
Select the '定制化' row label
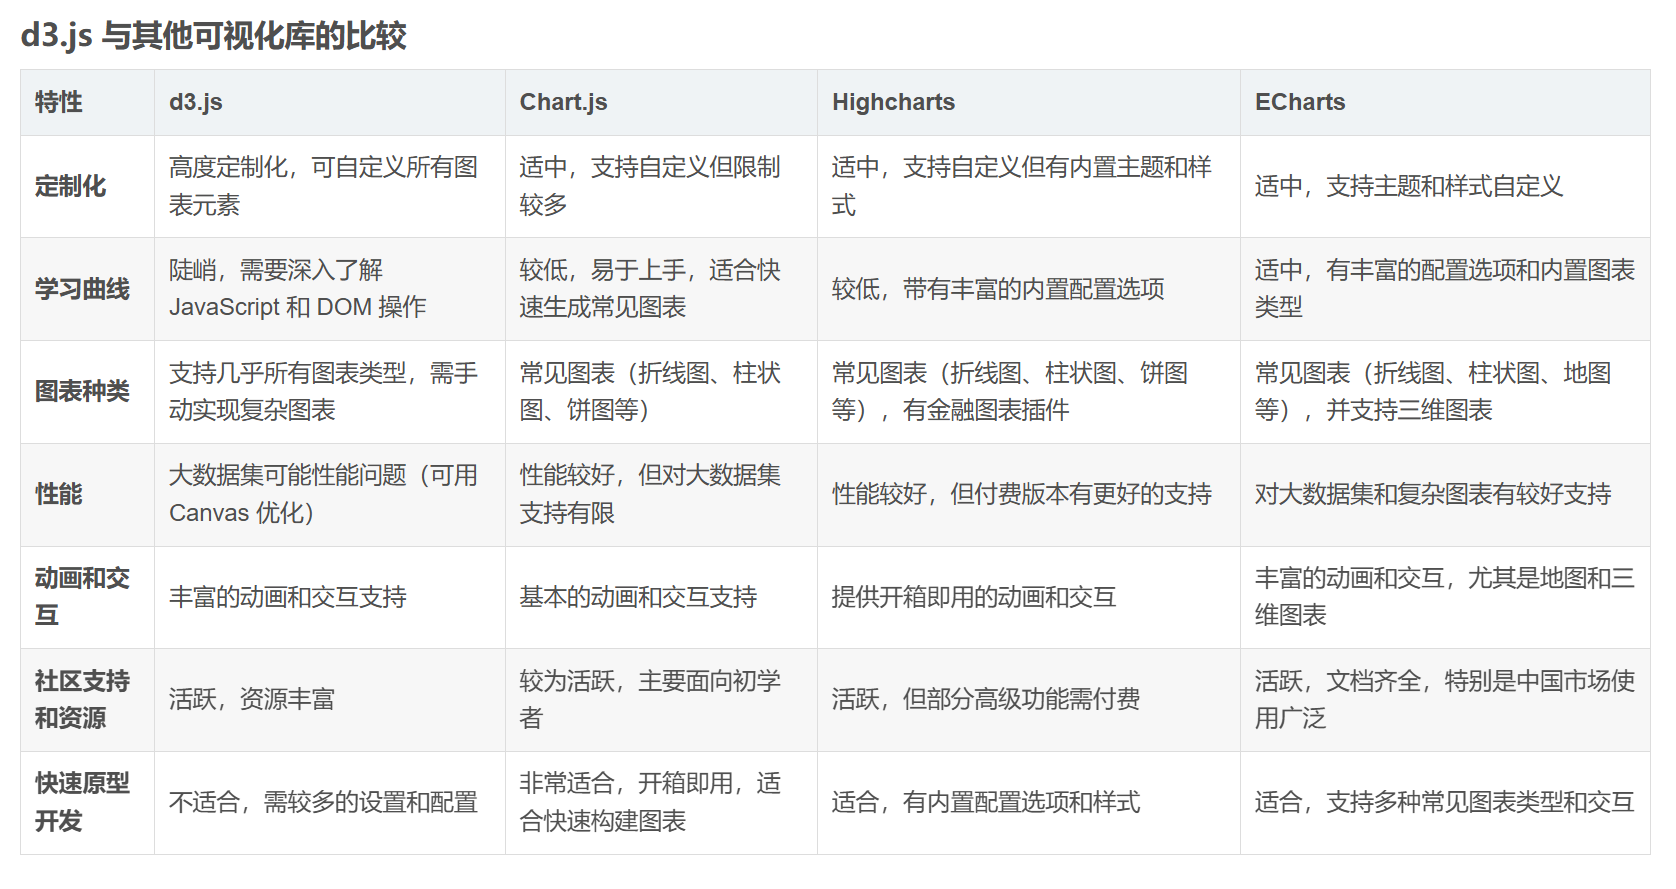[x=88, y=186]
